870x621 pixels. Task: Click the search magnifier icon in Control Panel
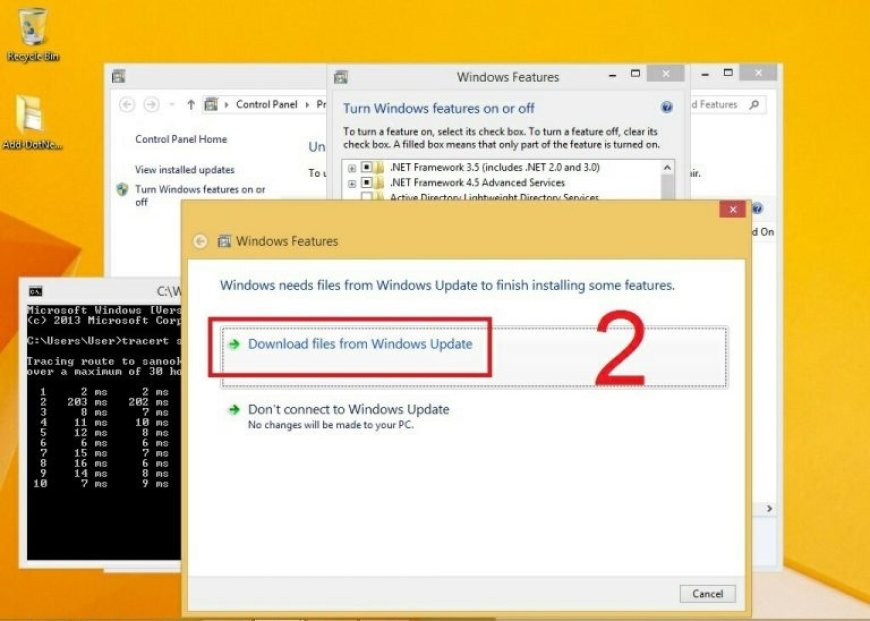coord(753,104)
